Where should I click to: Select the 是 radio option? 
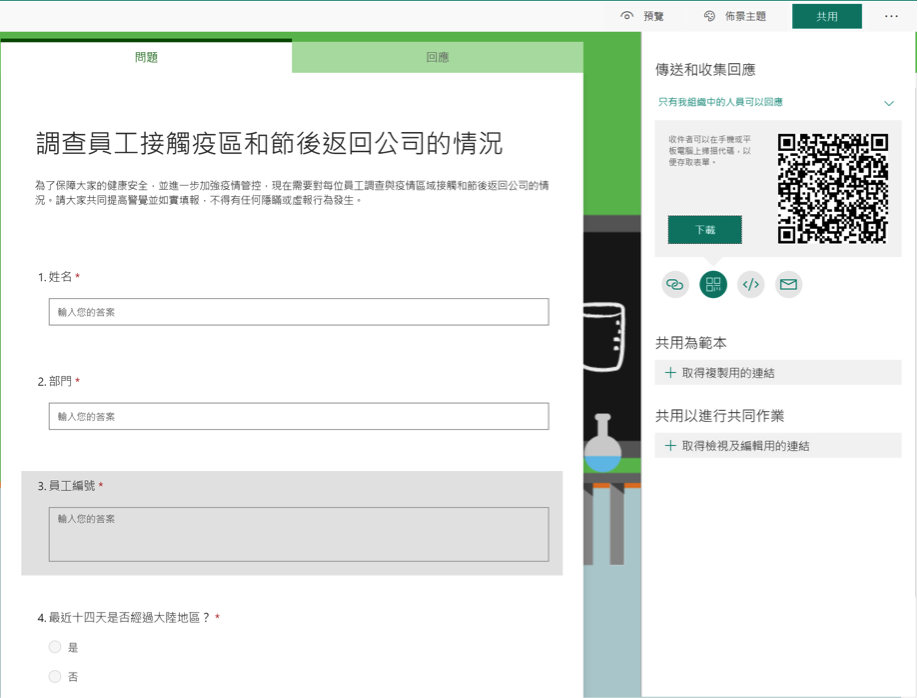click(55, 647)
